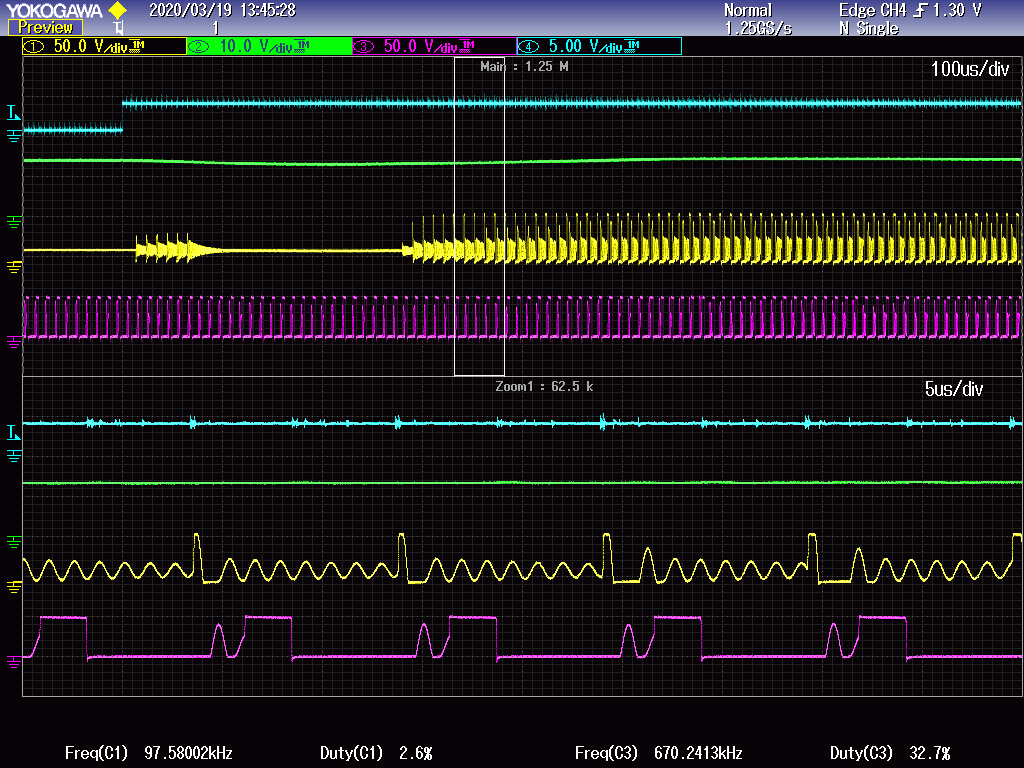This screenshot has height=768, width=1024.
Task: Click the YOKOGAWA logo
Action: pos(55,10)
